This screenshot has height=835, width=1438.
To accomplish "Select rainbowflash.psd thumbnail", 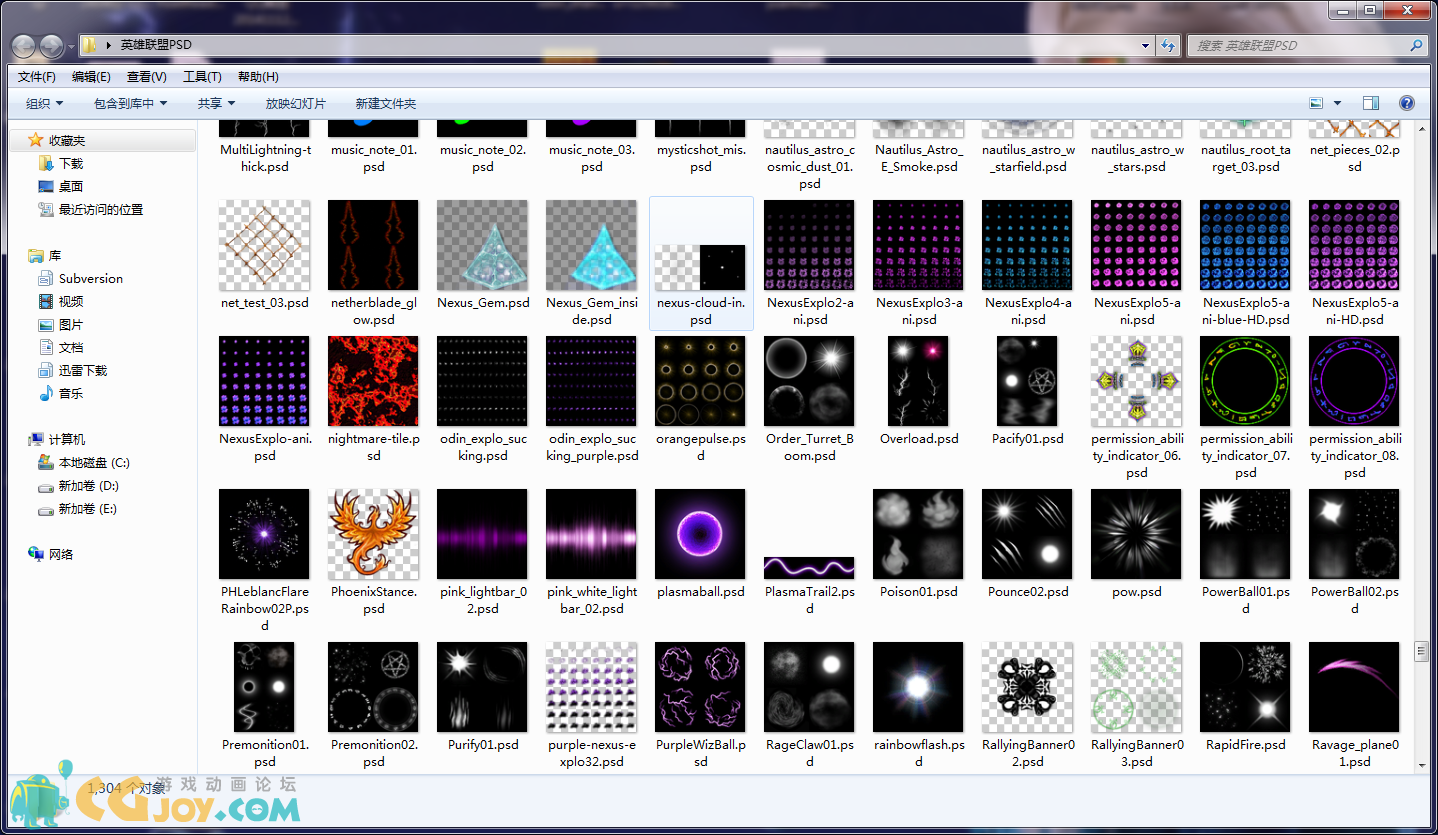I will coord(919,687).
